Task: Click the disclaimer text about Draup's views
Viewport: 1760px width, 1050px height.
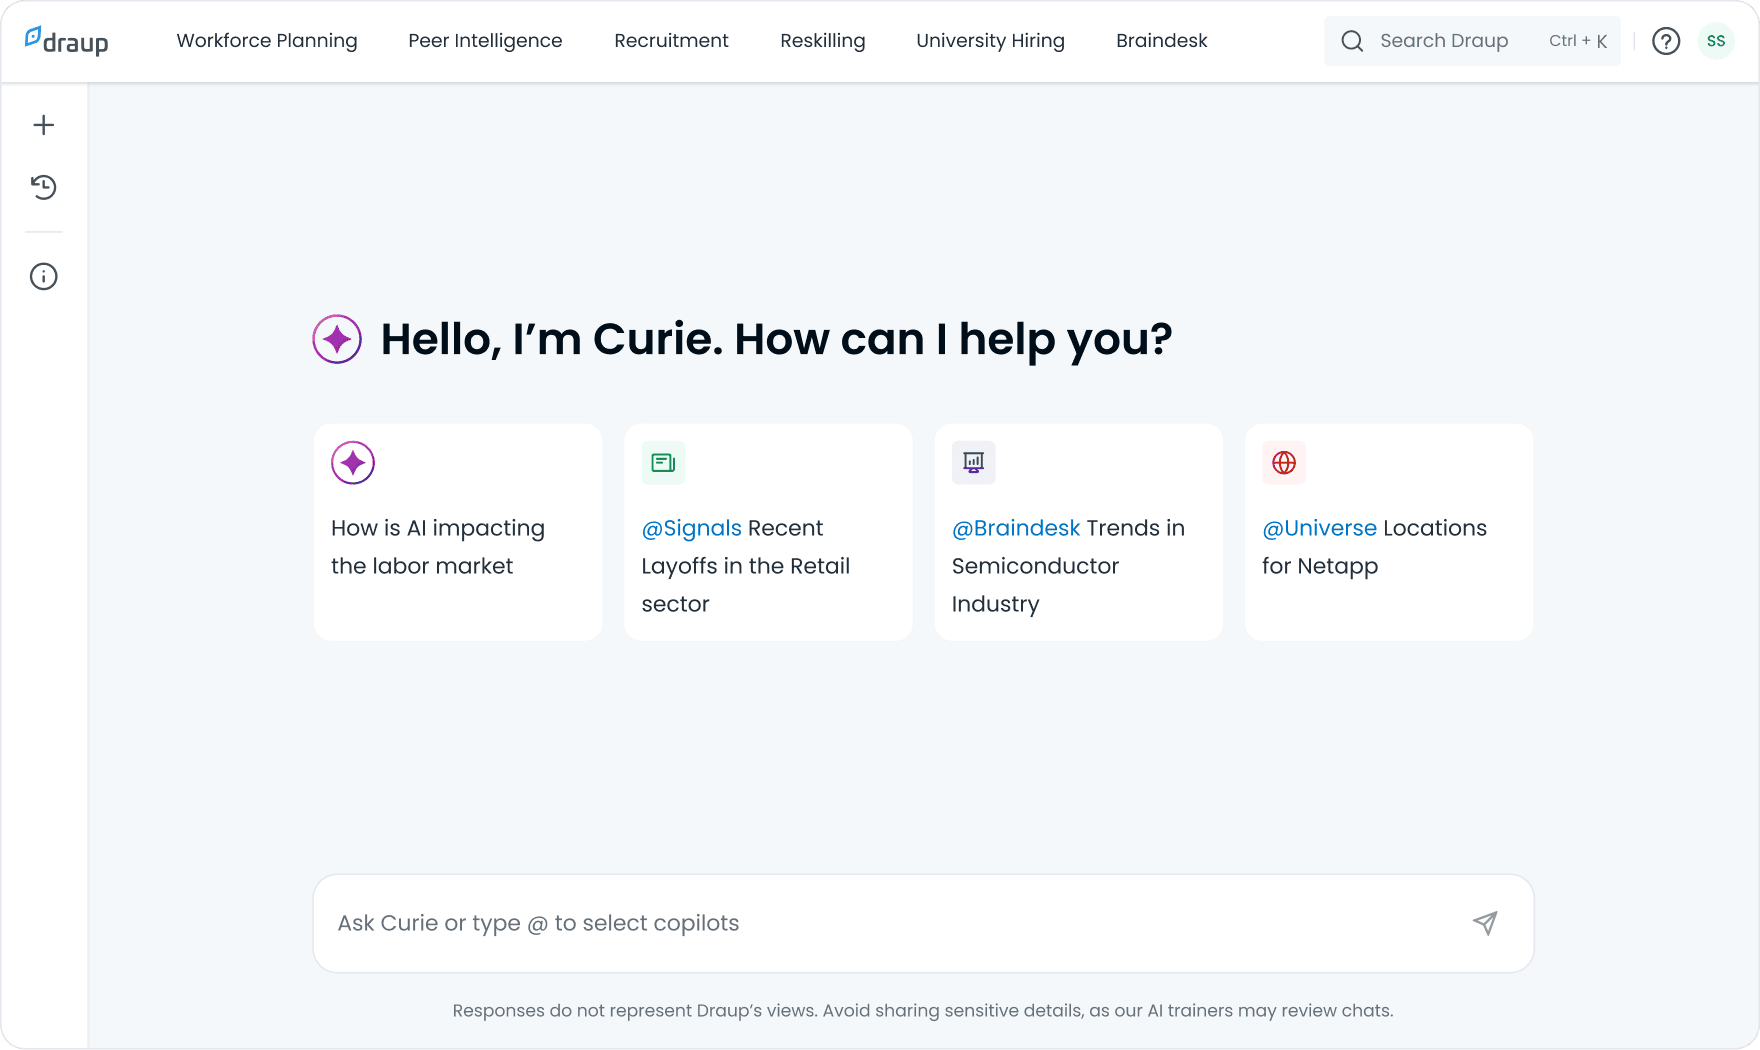Action: (x=923, y=1011)
